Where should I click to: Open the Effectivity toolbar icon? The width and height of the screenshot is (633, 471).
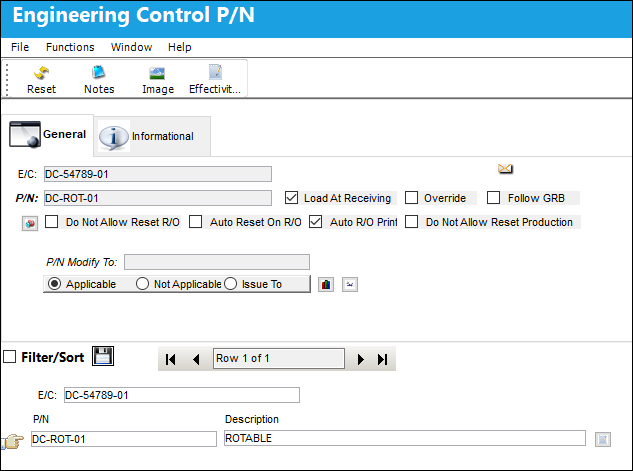coord(215,80)
